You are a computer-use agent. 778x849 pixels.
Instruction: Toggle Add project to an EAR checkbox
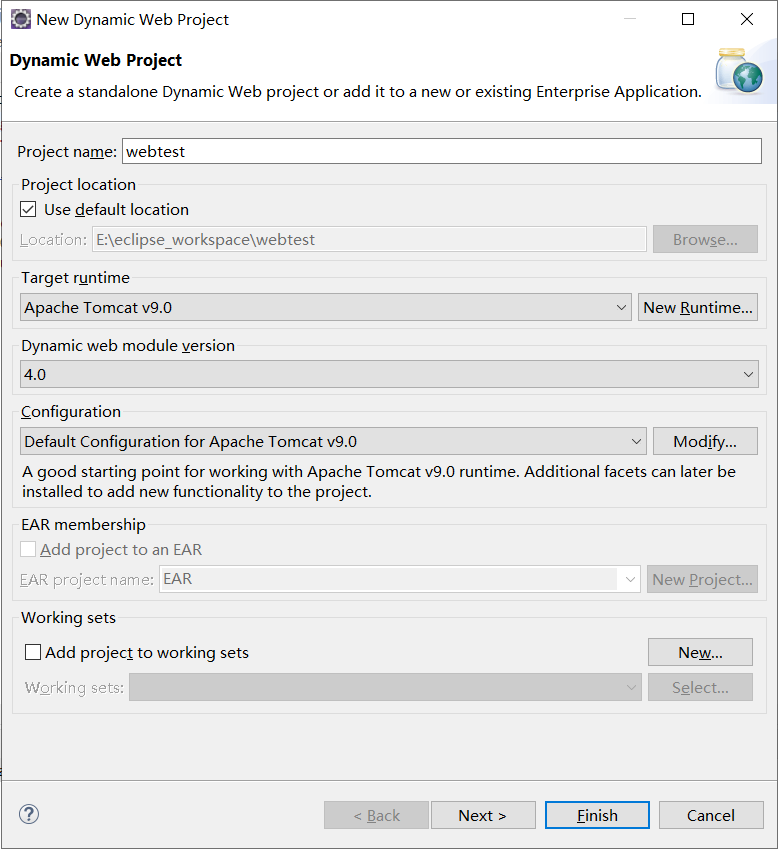(x=28, y=549)
